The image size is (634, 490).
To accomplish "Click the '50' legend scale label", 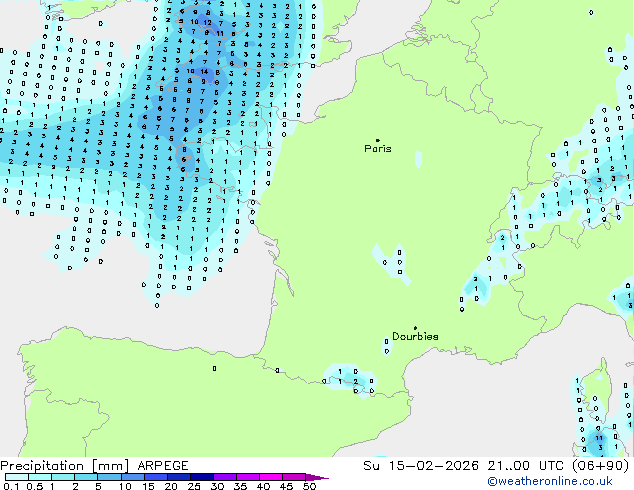I will pos(309,486).
